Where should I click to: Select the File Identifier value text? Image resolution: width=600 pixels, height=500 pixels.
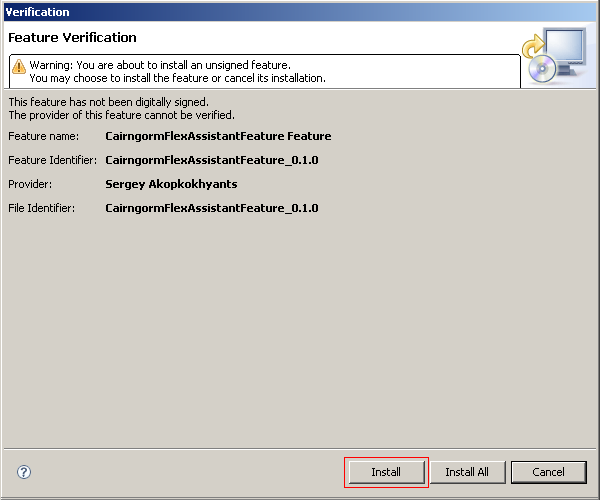click(211, 208)
